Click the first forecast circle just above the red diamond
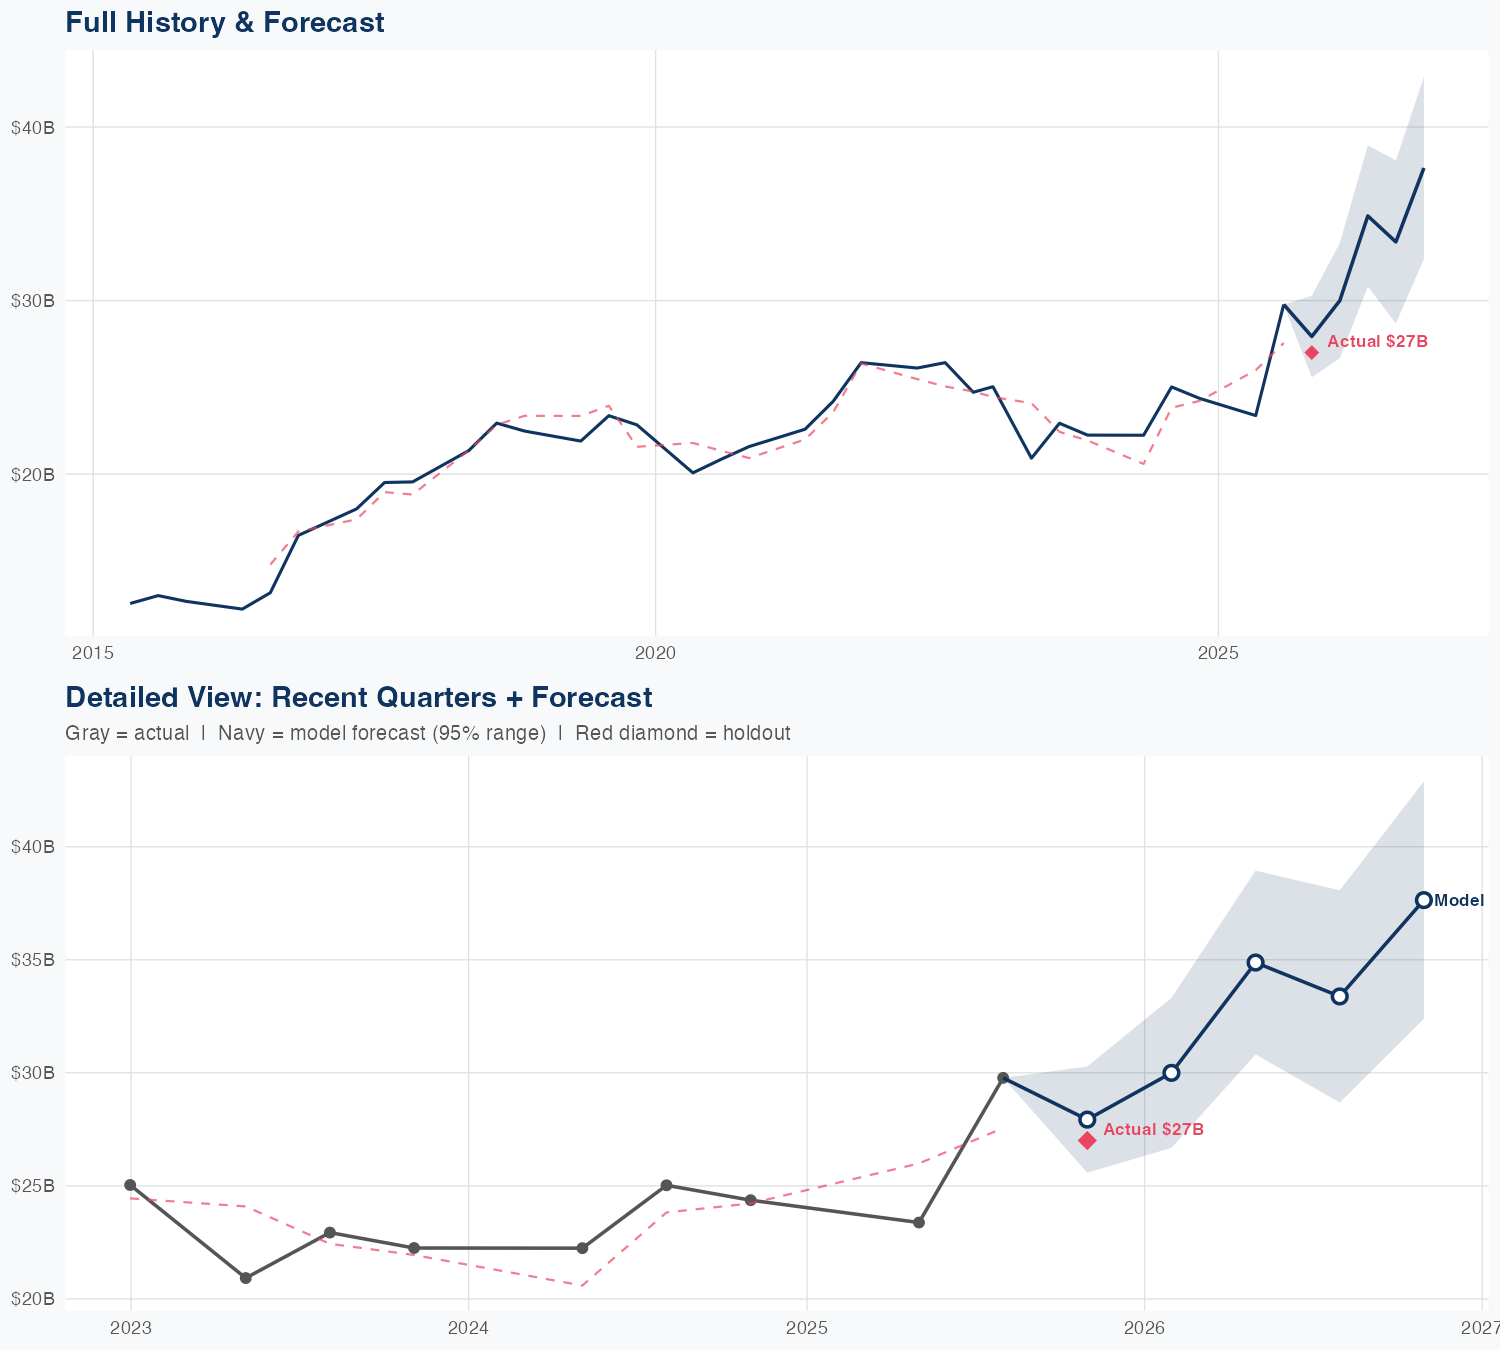Image resolution: width=1500 pixels, height=1350 pixels. [1087, 1119]
